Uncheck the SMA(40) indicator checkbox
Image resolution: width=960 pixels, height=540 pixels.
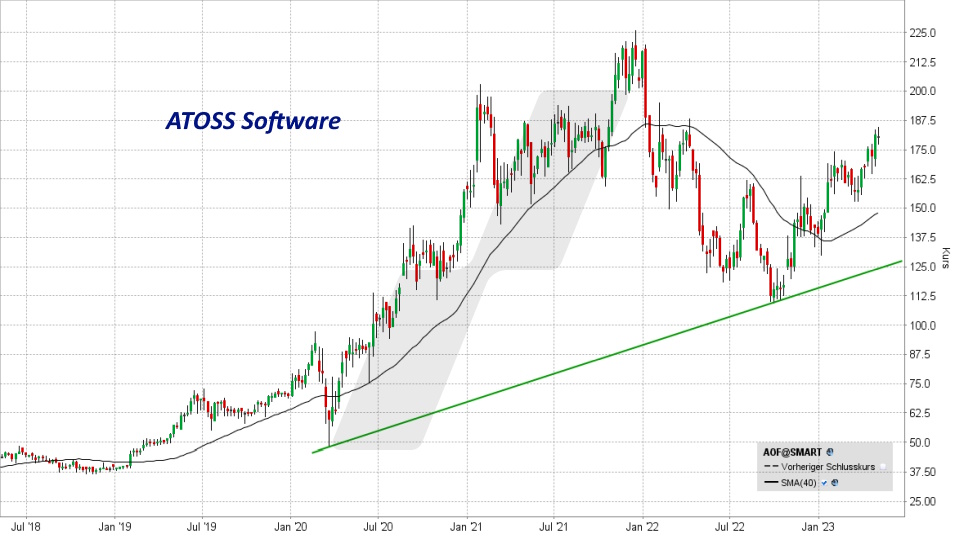(824, 482)
